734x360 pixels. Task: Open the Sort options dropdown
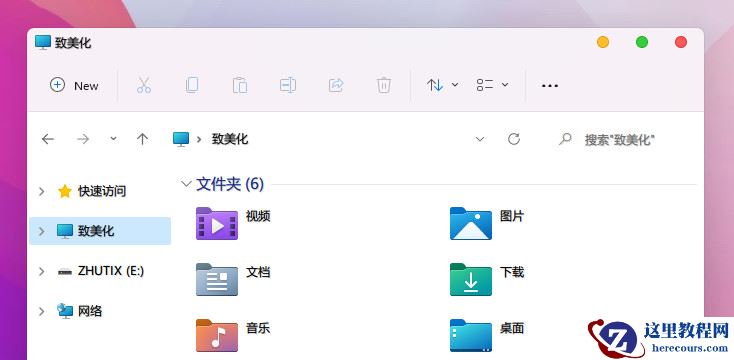442,85
